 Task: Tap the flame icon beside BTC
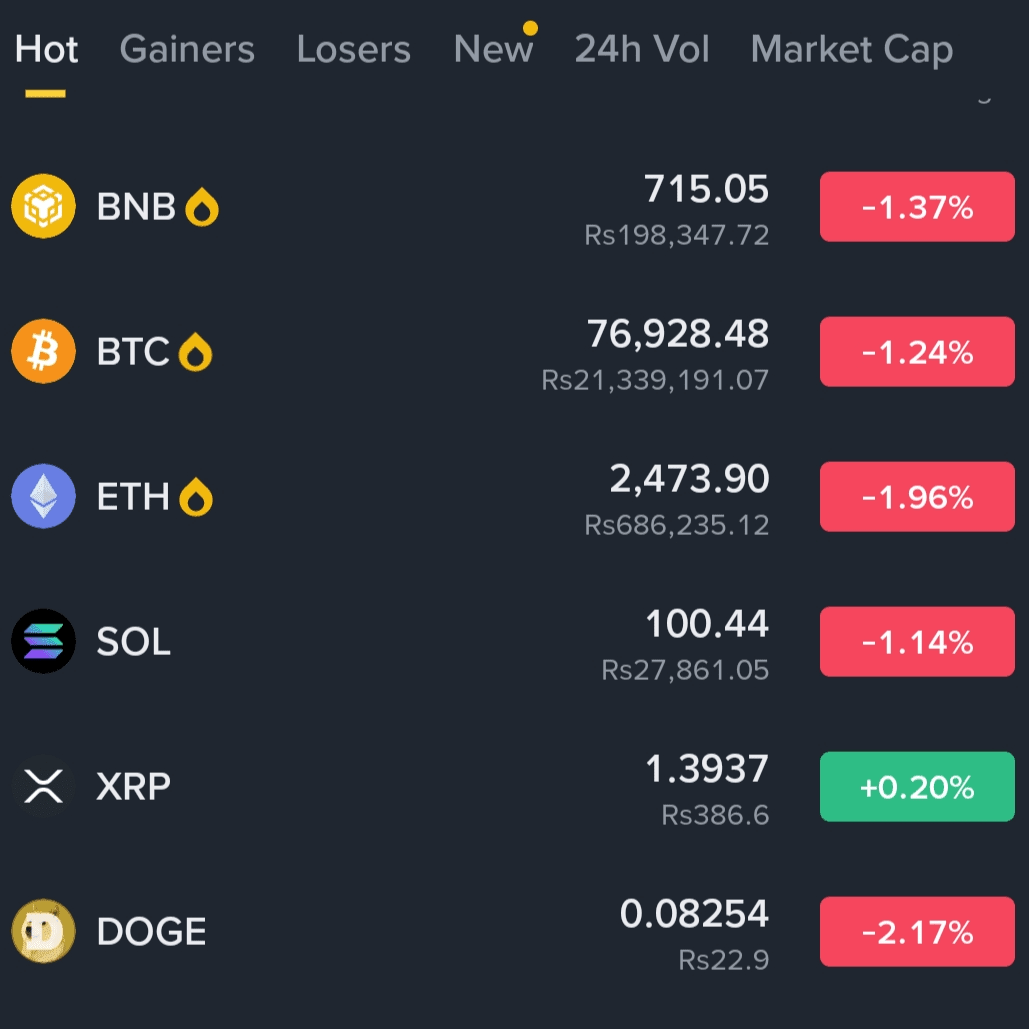[196, 352]
